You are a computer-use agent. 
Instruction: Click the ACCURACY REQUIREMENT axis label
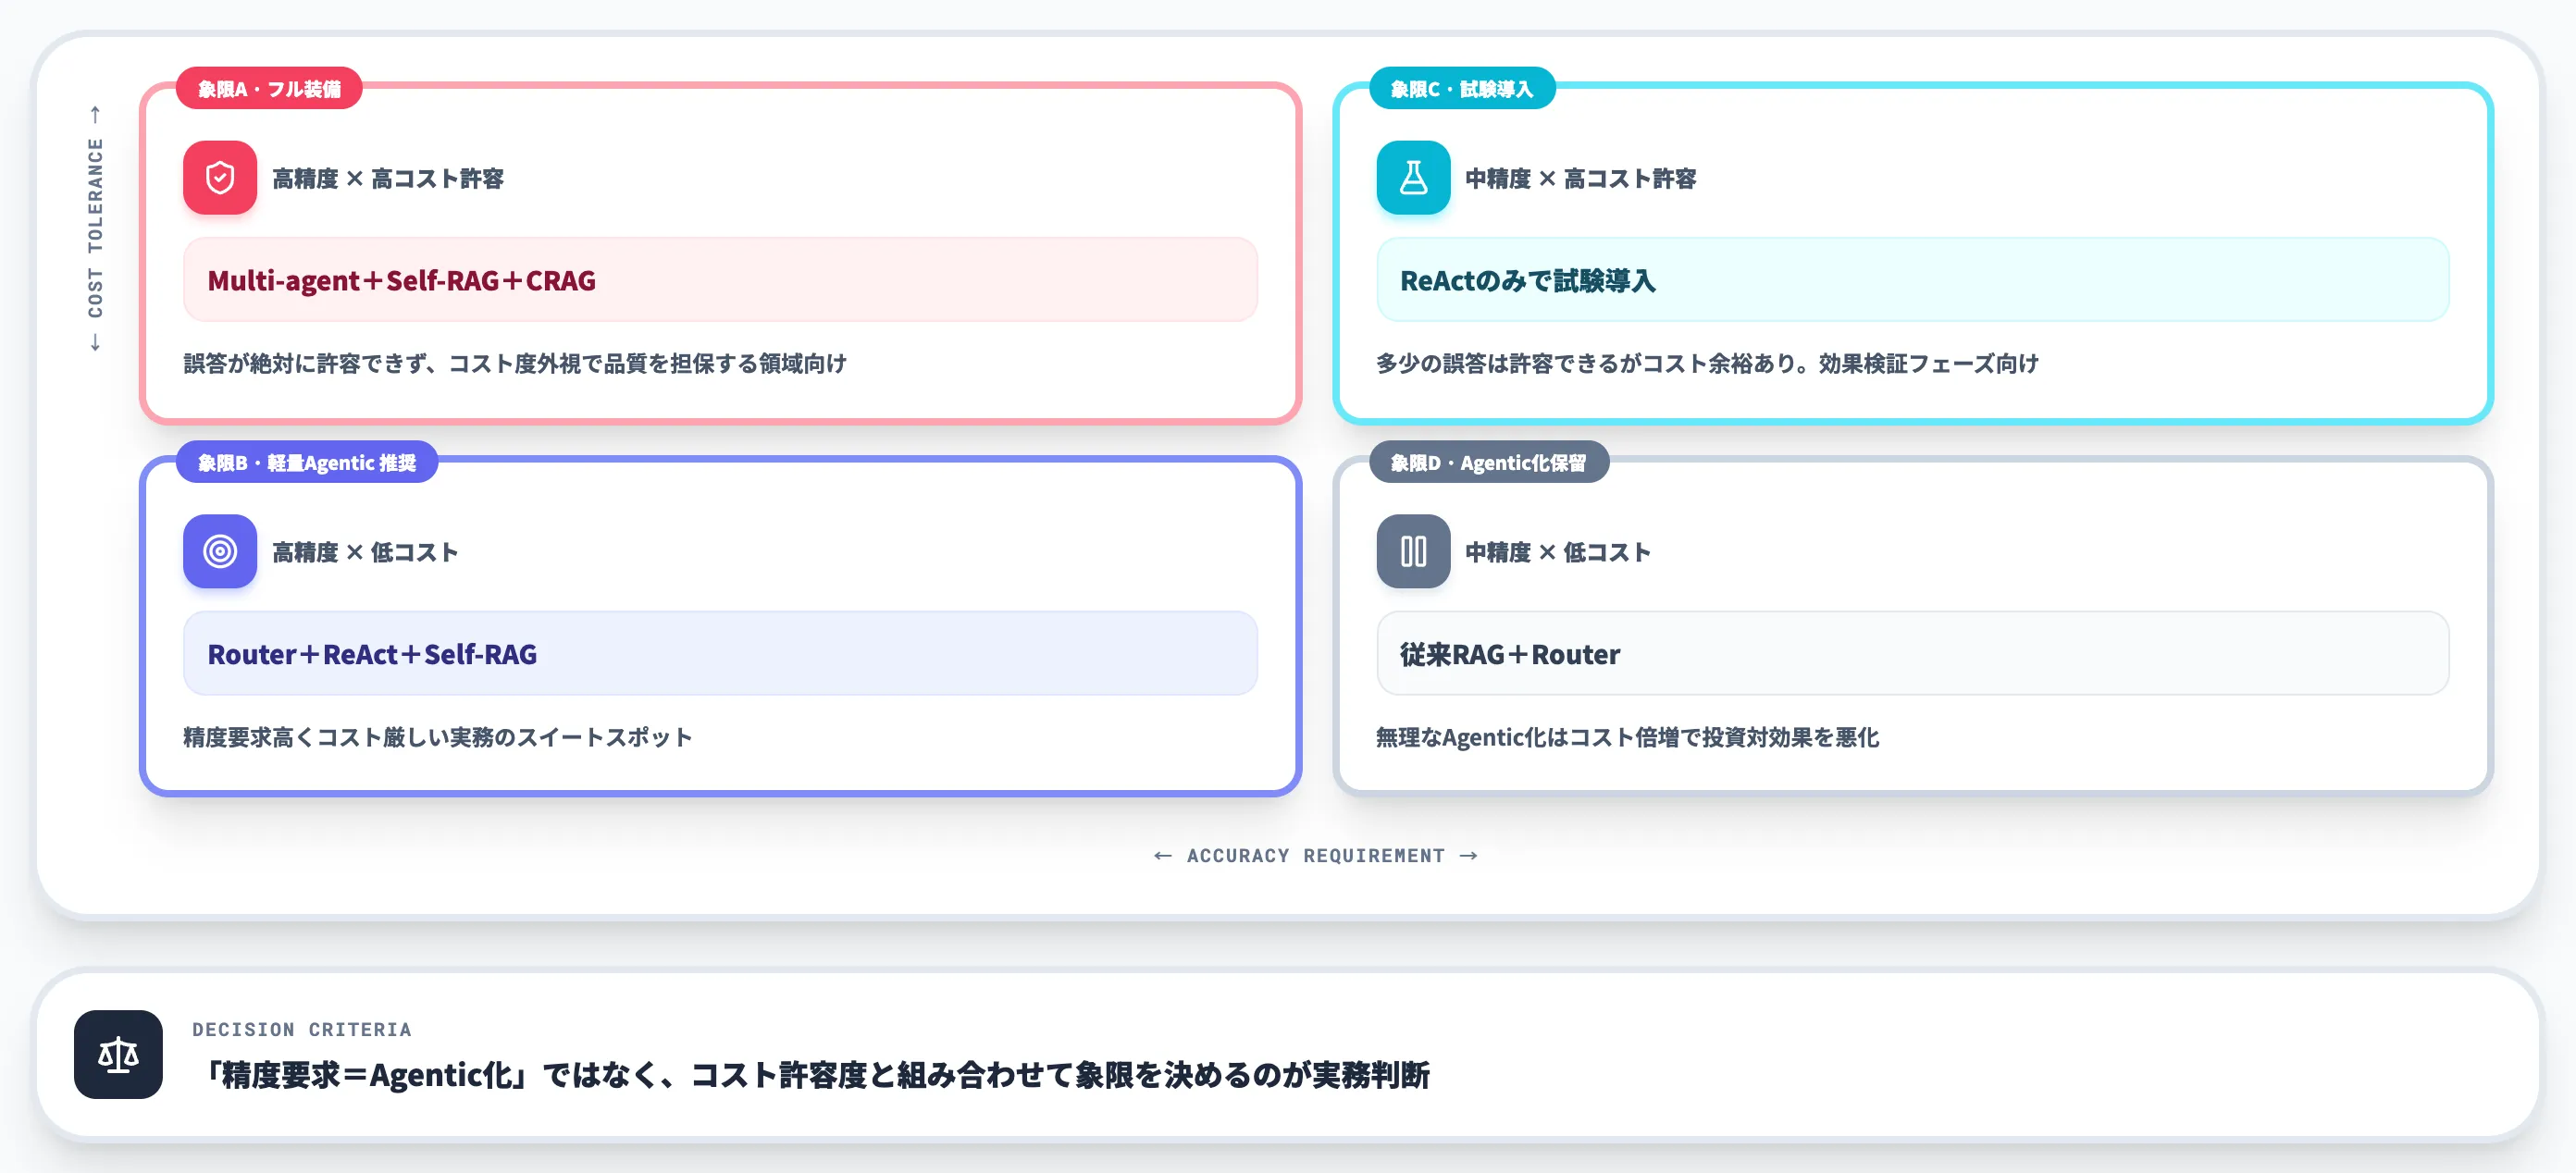pos(1316,856)
